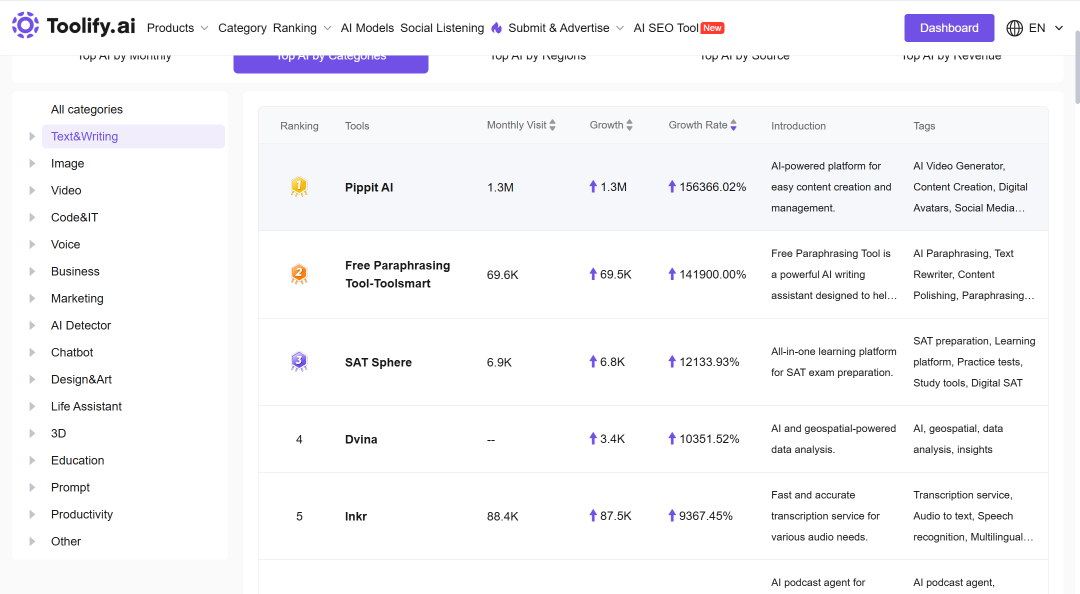Click the orange rank 2 medal icon
1080x594 pixels.
[x=299, y=274]
